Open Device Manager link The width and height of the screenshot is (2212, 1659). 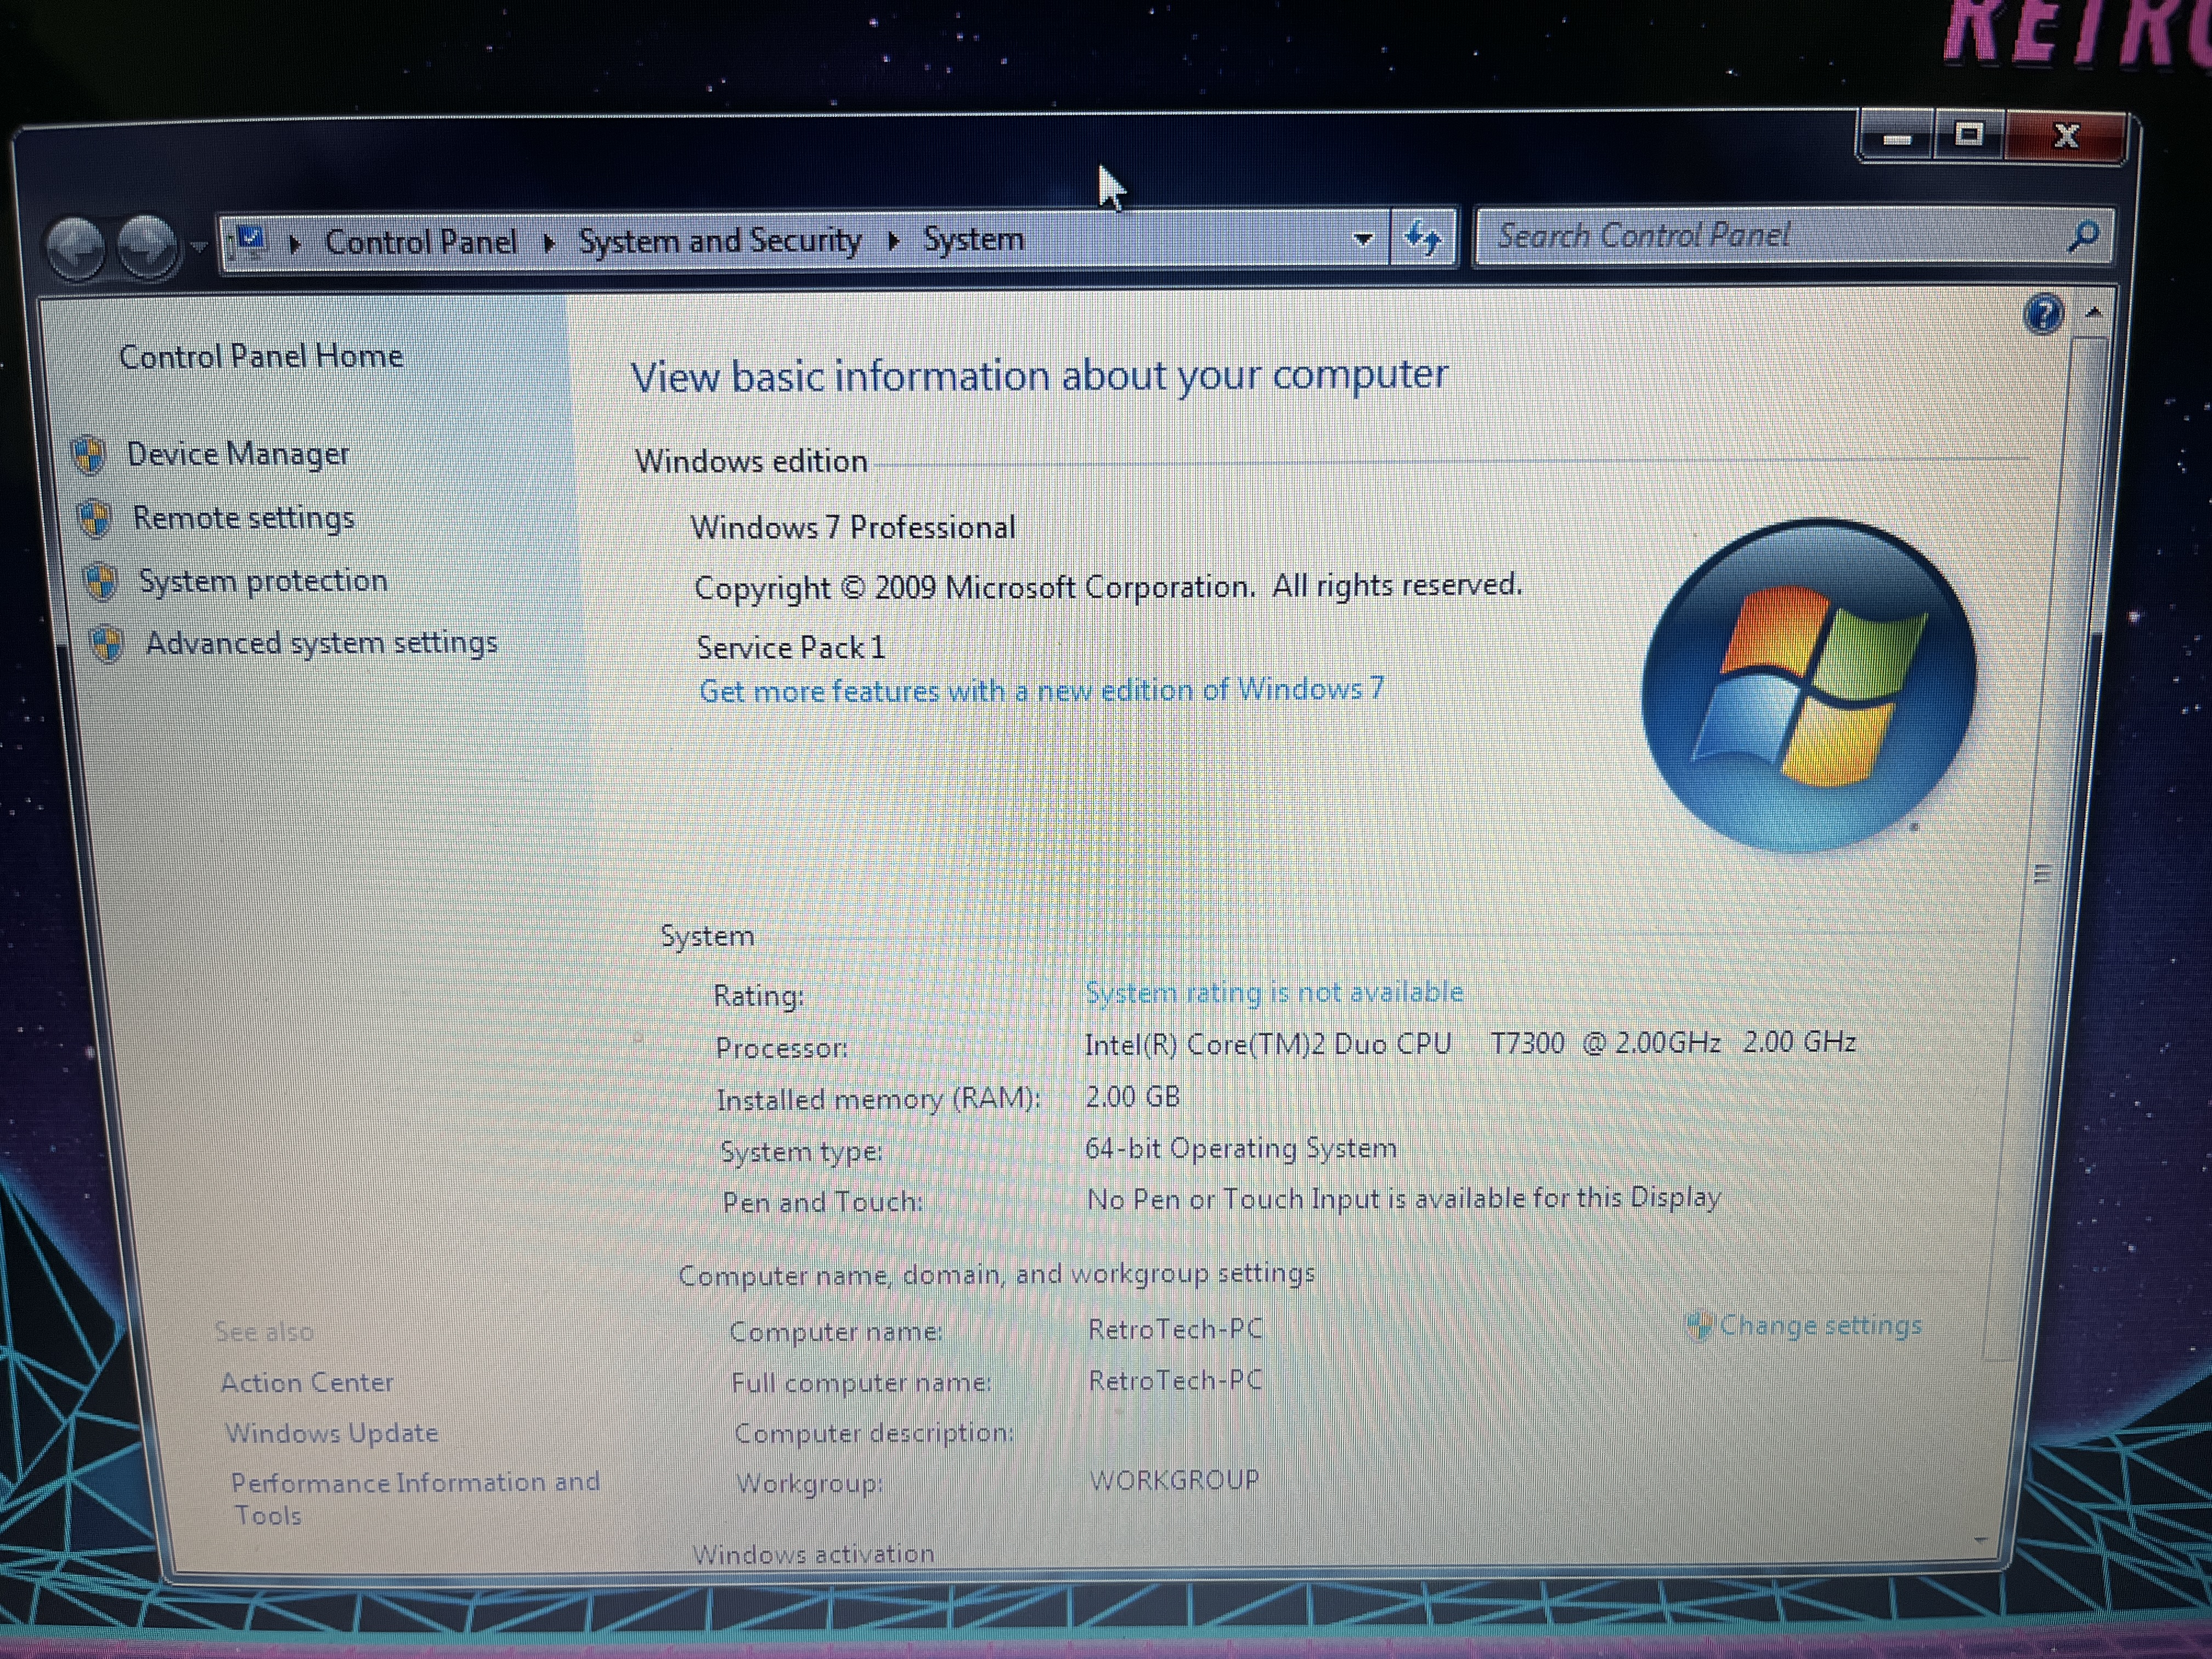(x=238, y=454)
